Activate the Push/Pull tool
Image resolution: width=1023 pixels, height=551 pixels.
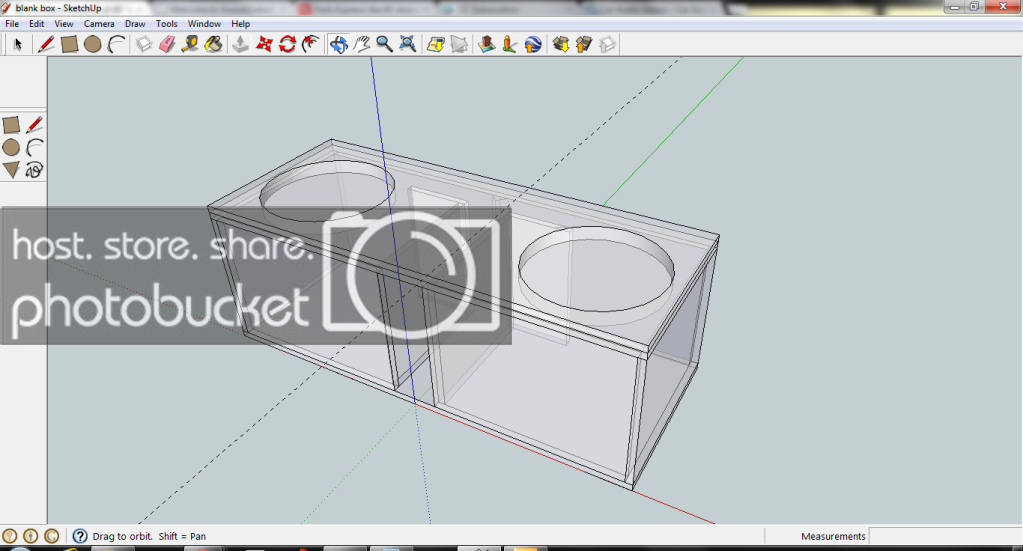tap(241, 44)
